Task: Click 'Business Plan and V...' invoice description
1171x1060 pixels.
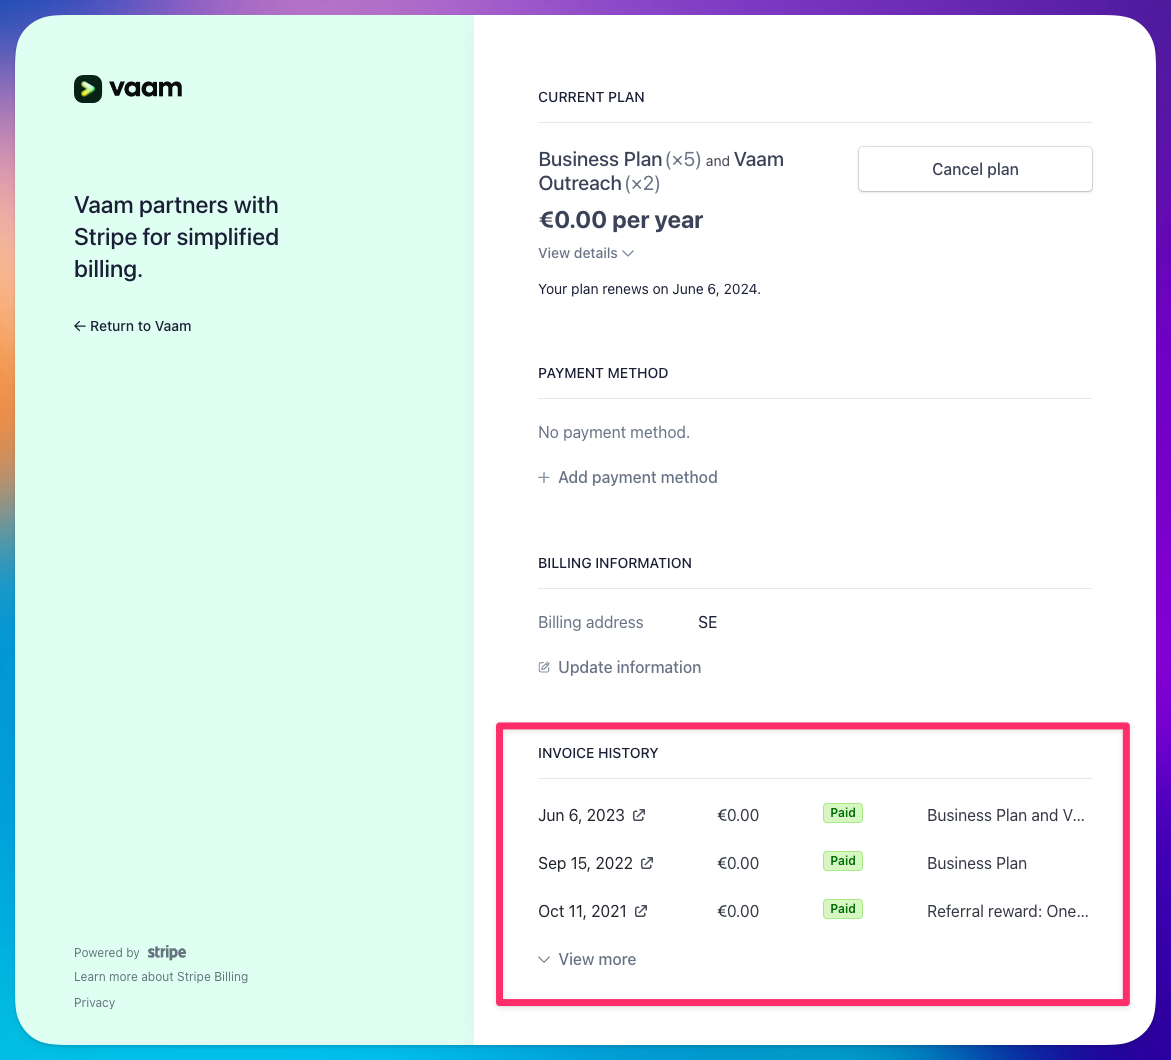Action: pyautogui.click(x=1005, y=815)
